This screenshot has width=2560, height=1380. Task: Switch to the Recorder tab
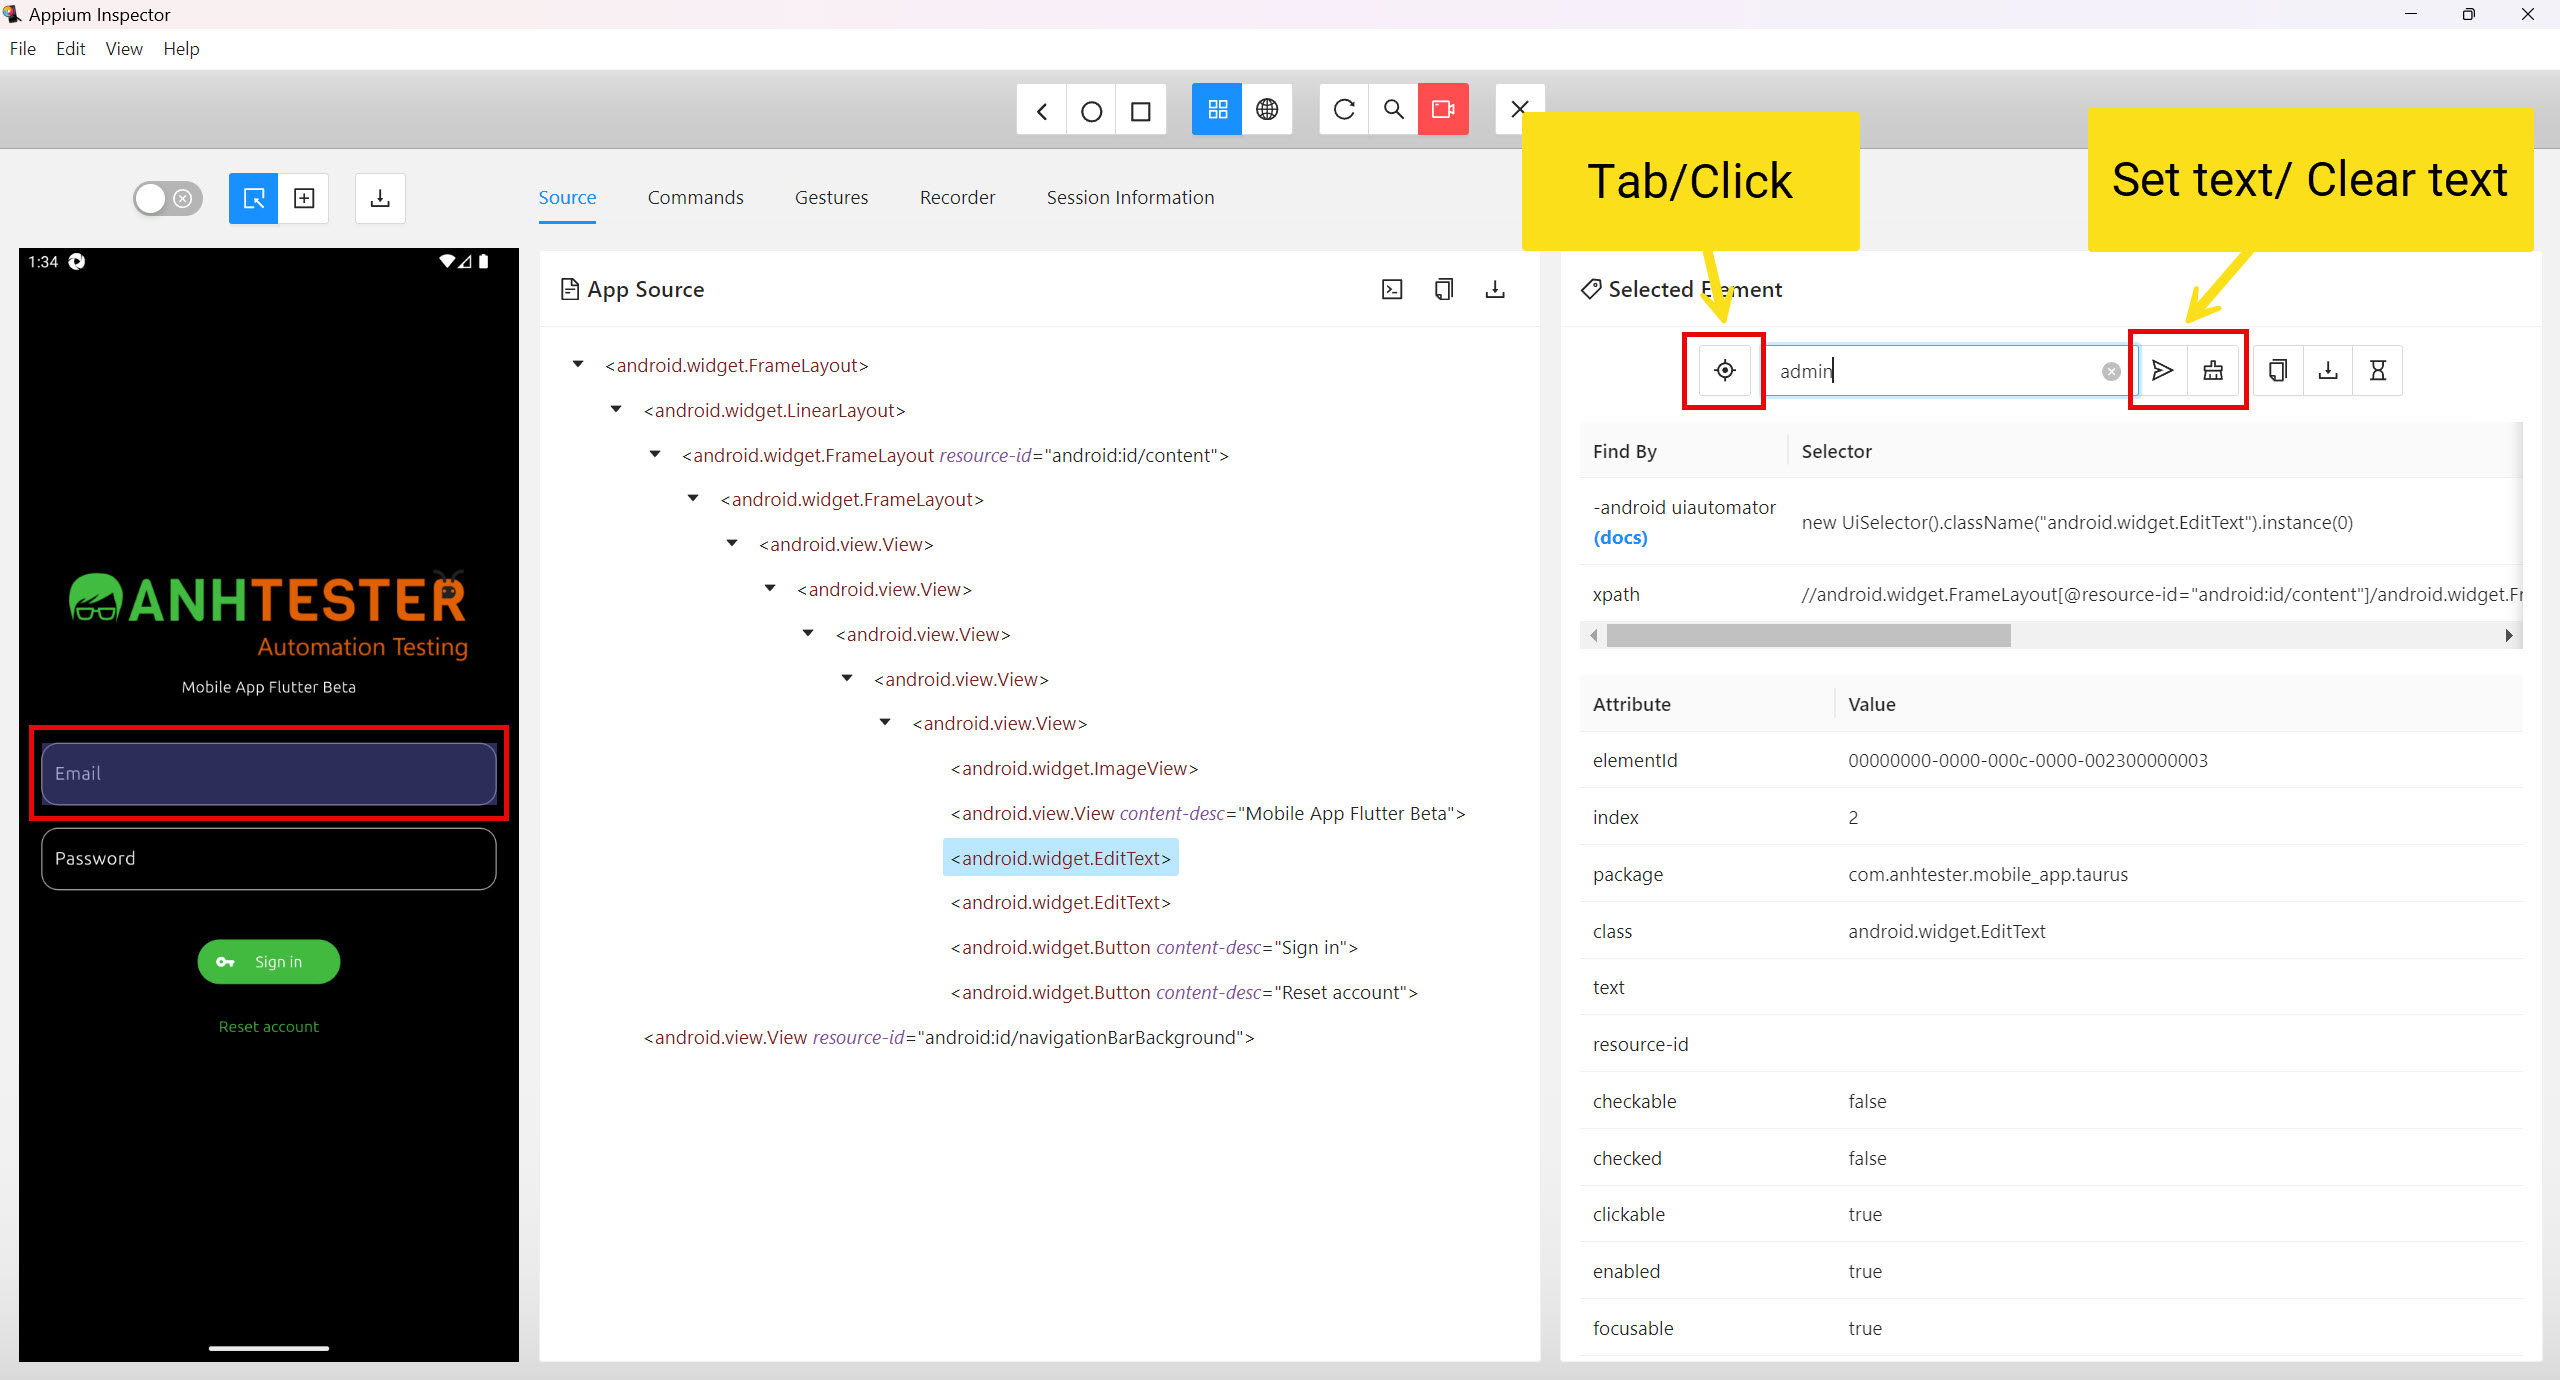point(957,198)
